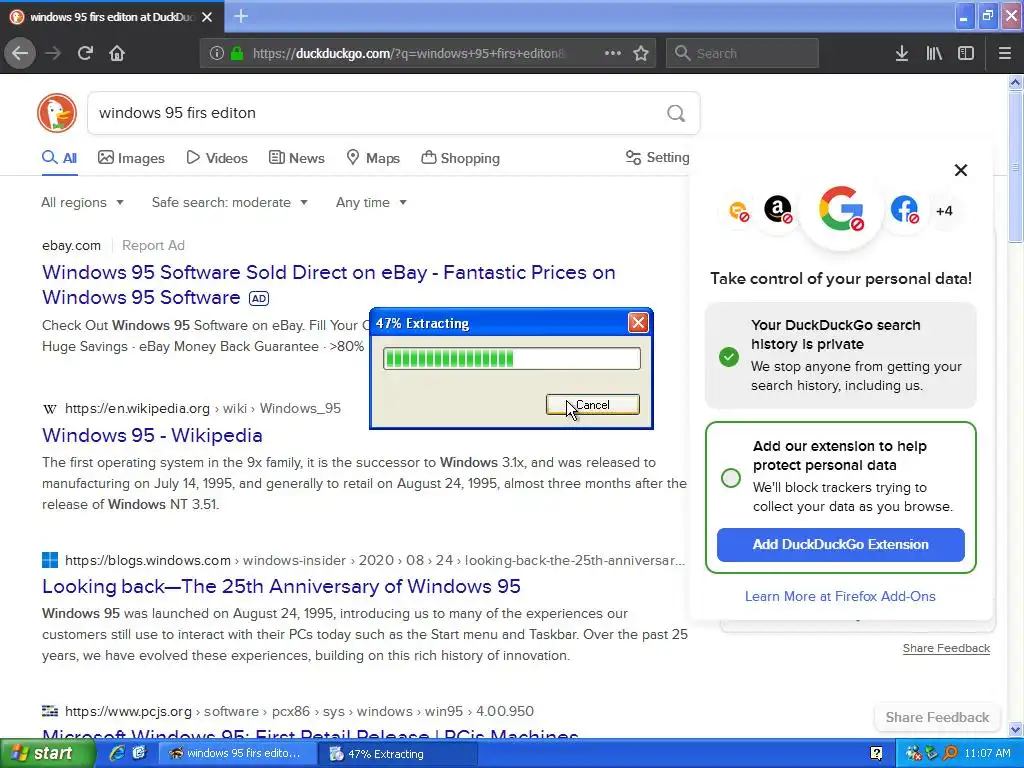This screenshot has height=768, width=1024.
Task: Click the green check next to private history
Action: [729, 357]
